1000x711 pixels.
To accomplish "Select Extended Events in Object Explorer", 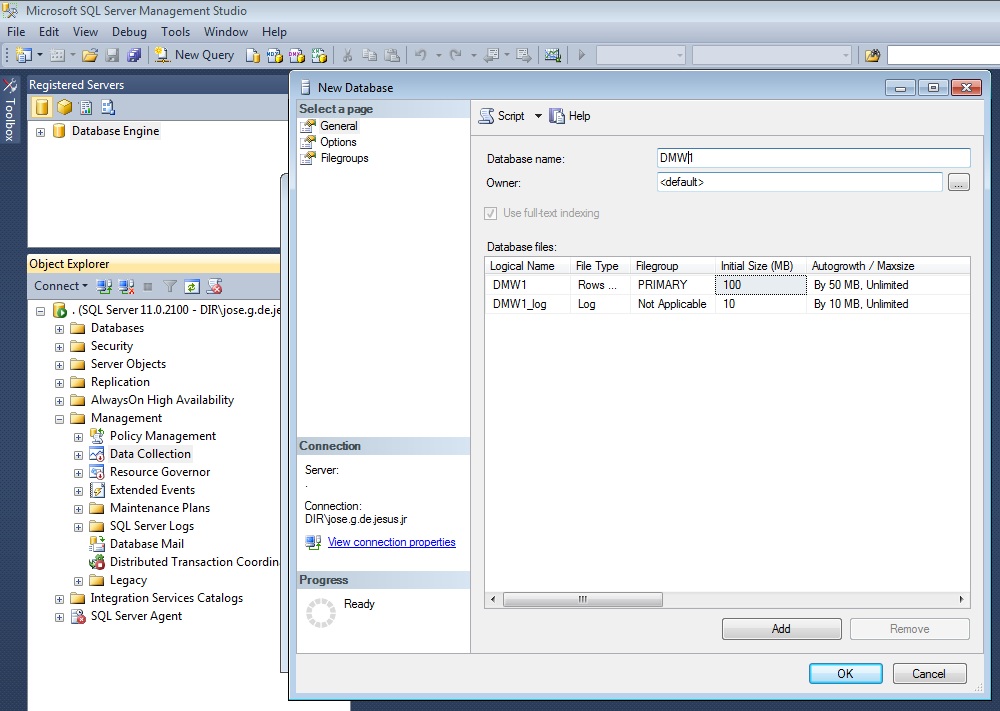I will click(x=152, y=490).
